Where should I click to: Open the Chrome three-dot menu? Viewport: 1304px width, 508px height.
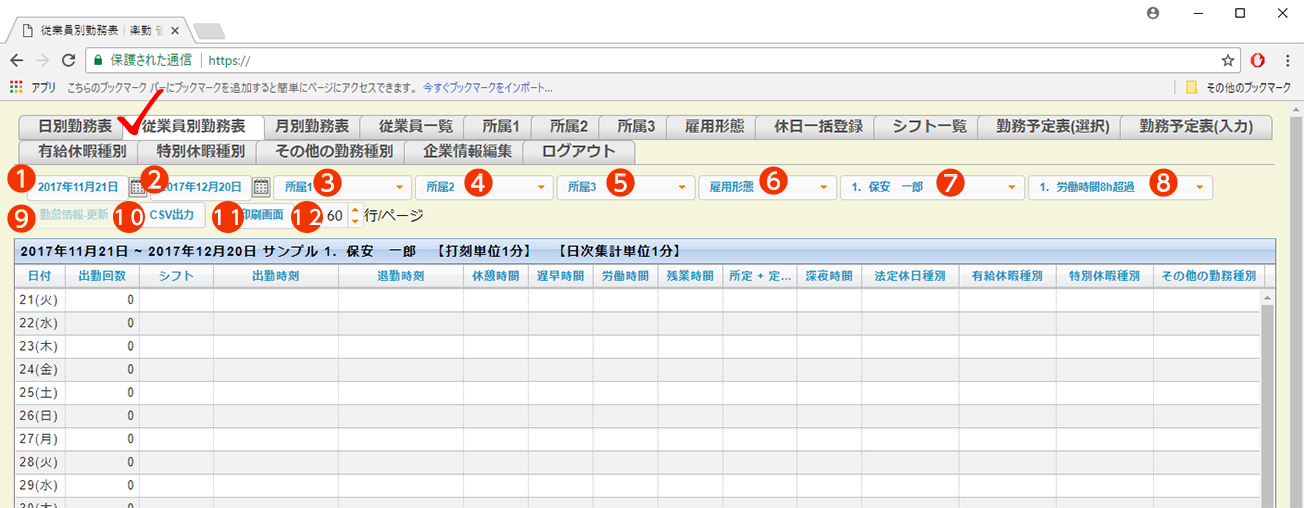1287,60
